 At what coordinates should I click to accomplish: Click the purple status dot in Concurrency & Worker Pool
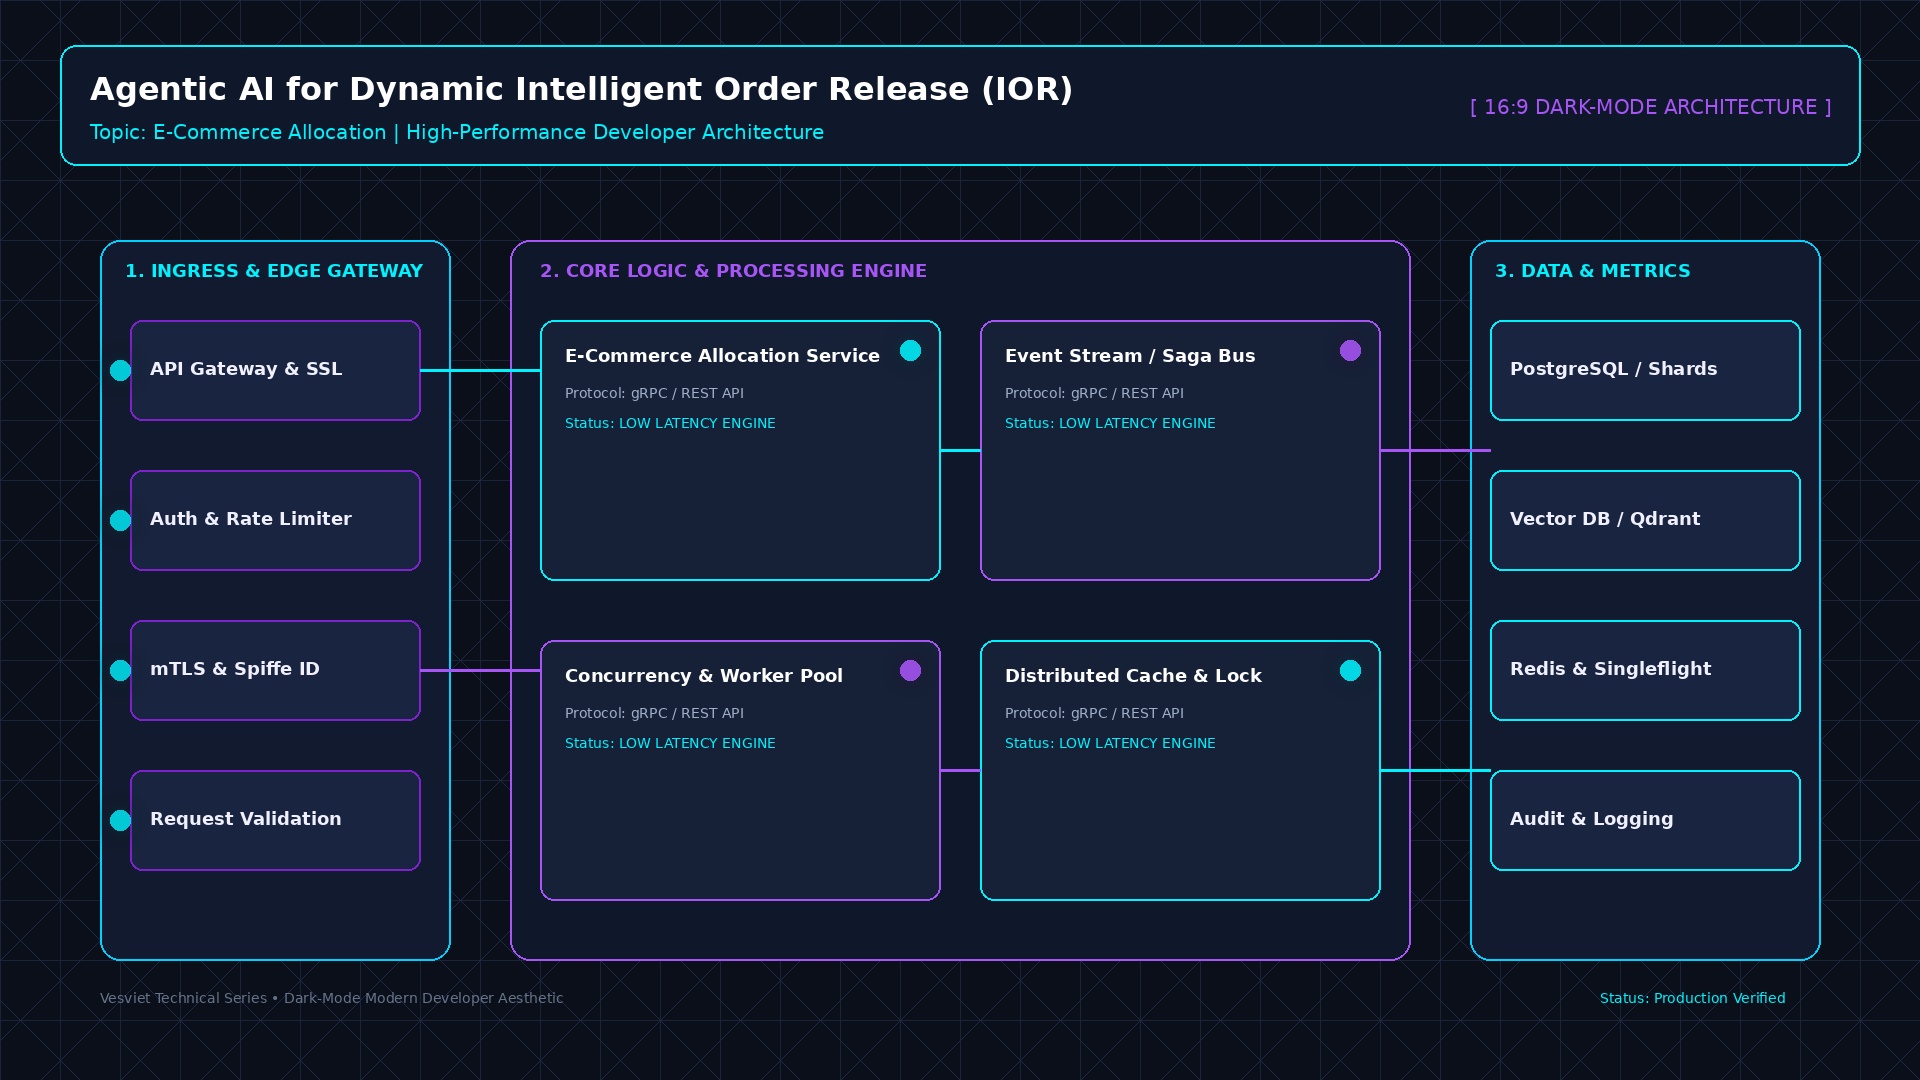point(910,670)
